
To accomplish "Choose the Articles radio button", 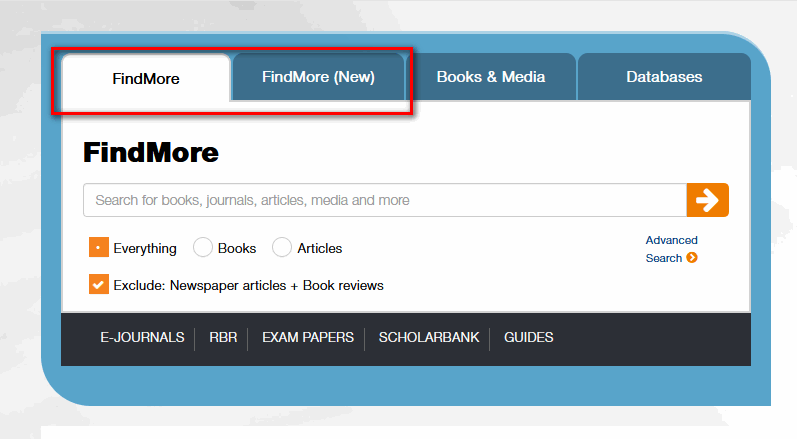I will 282,247.
